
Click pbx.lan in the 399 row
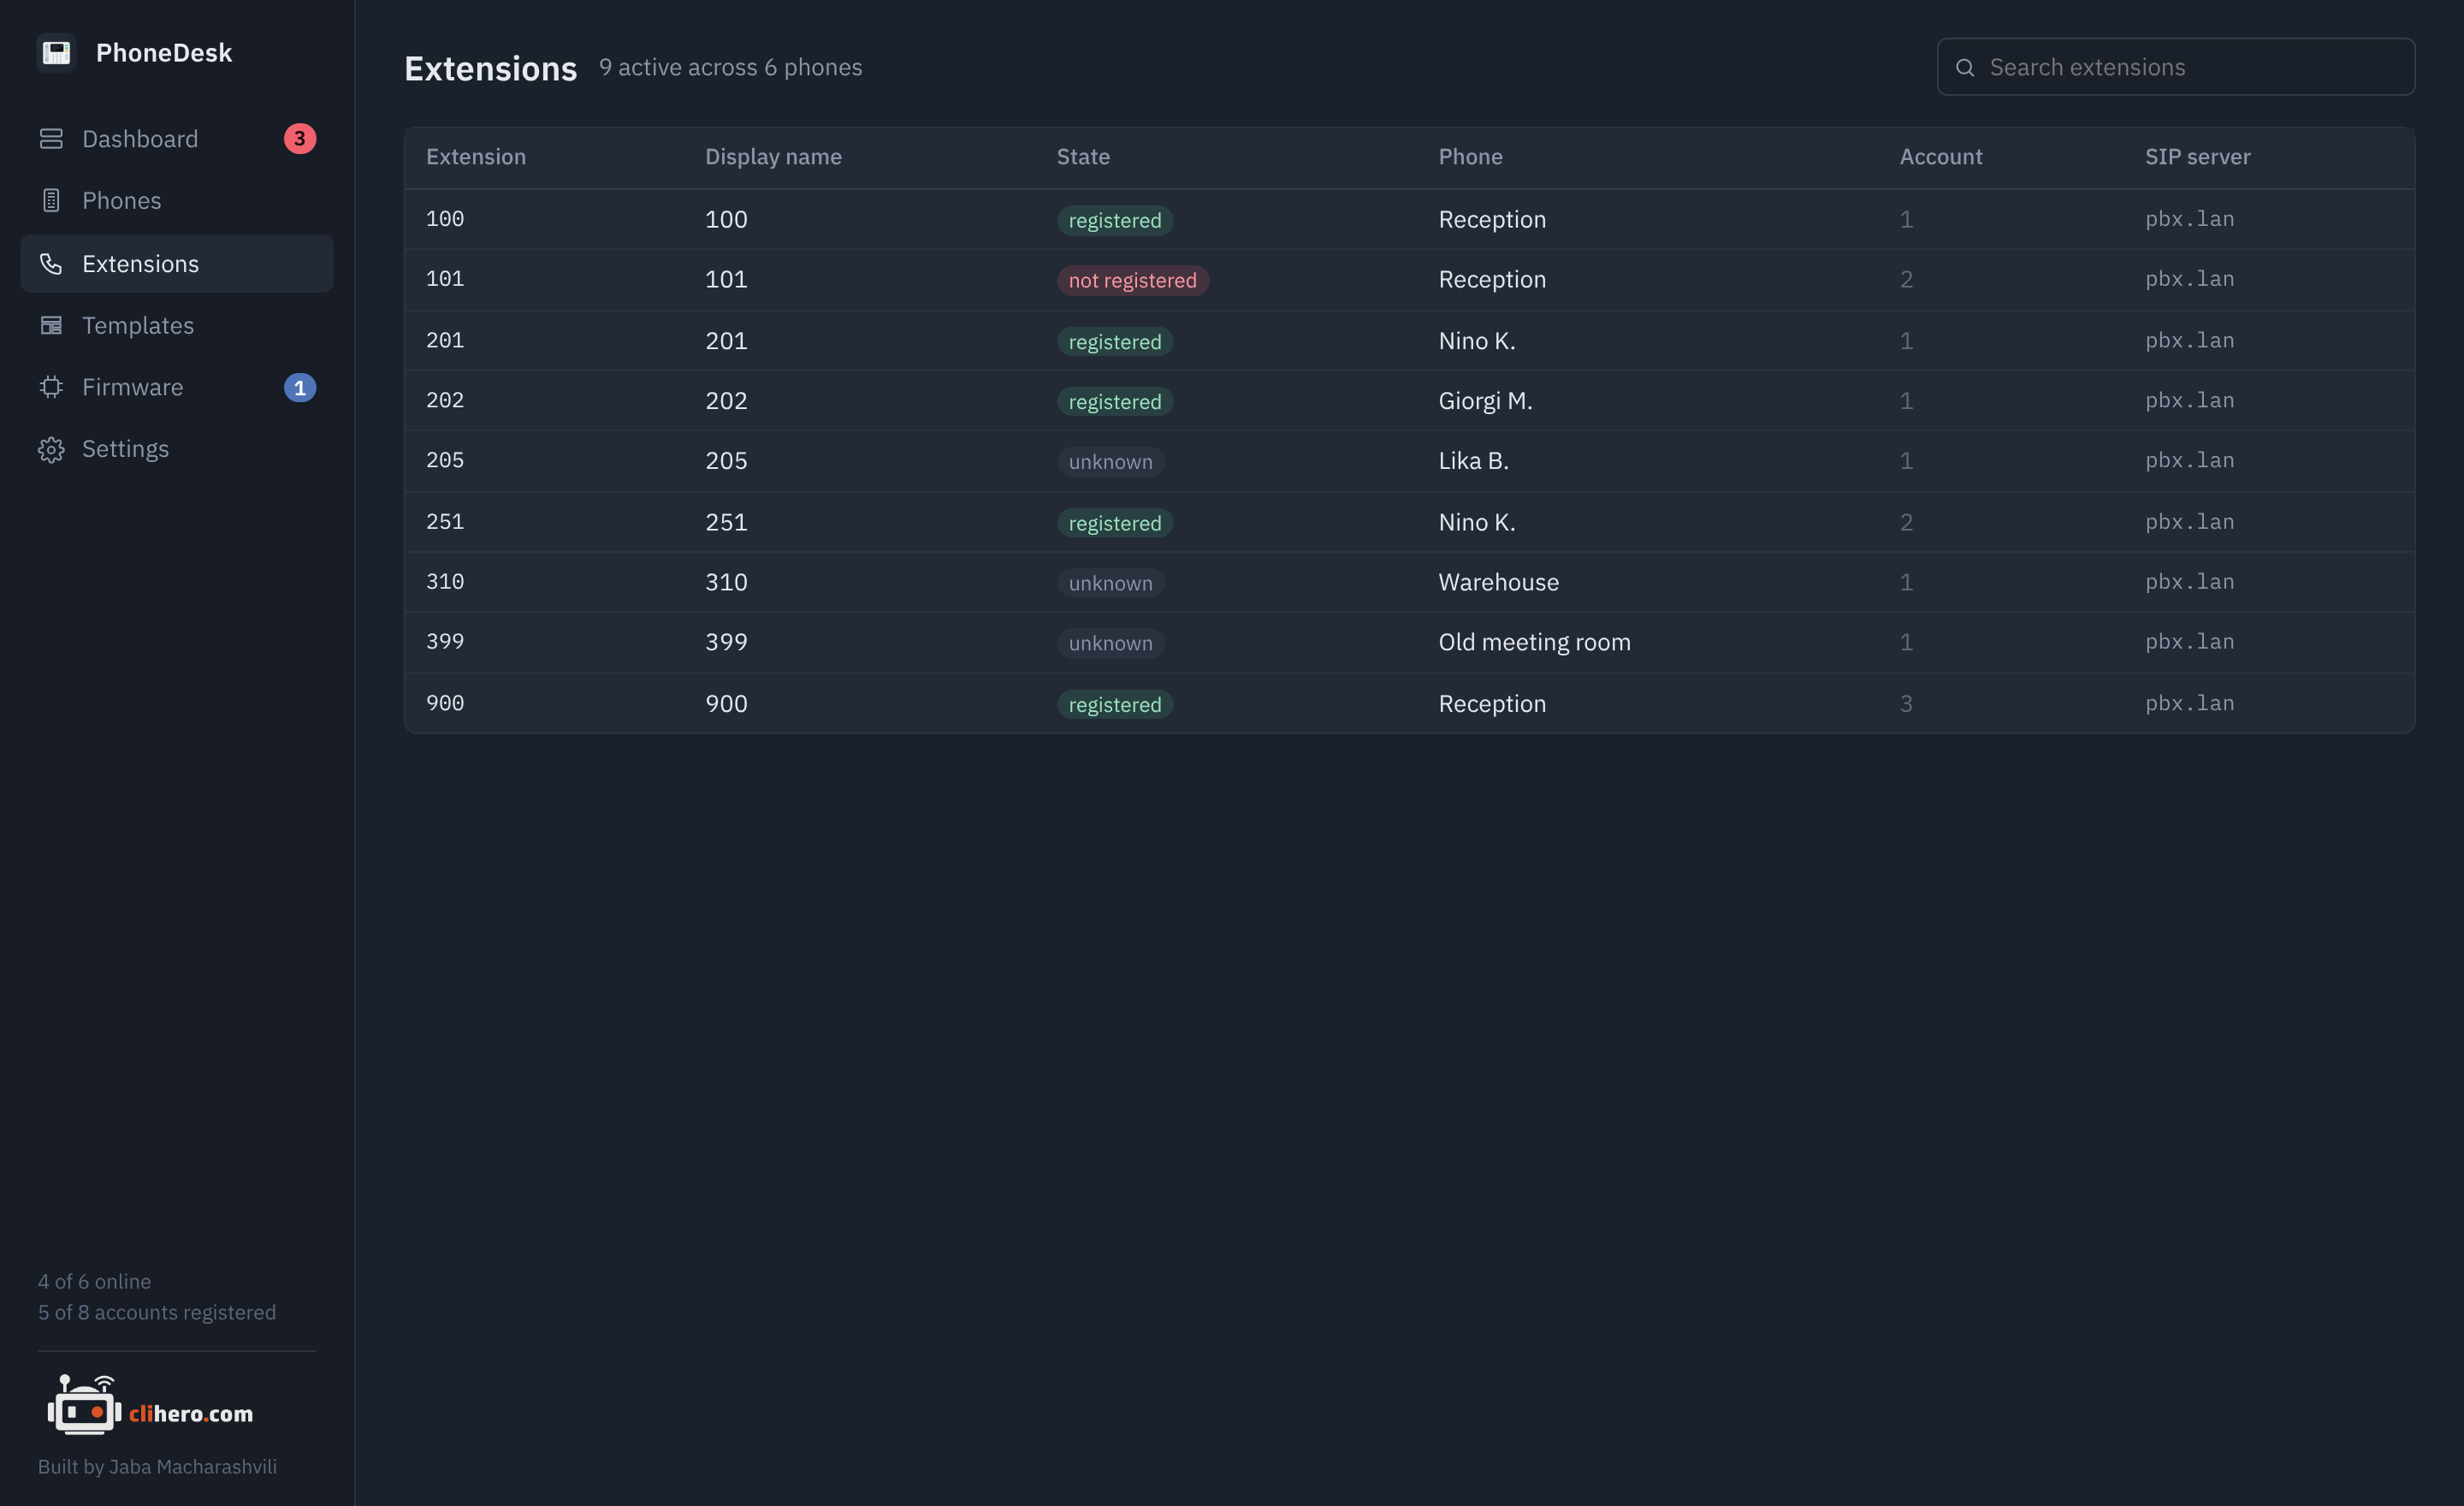pos(2189,642)
